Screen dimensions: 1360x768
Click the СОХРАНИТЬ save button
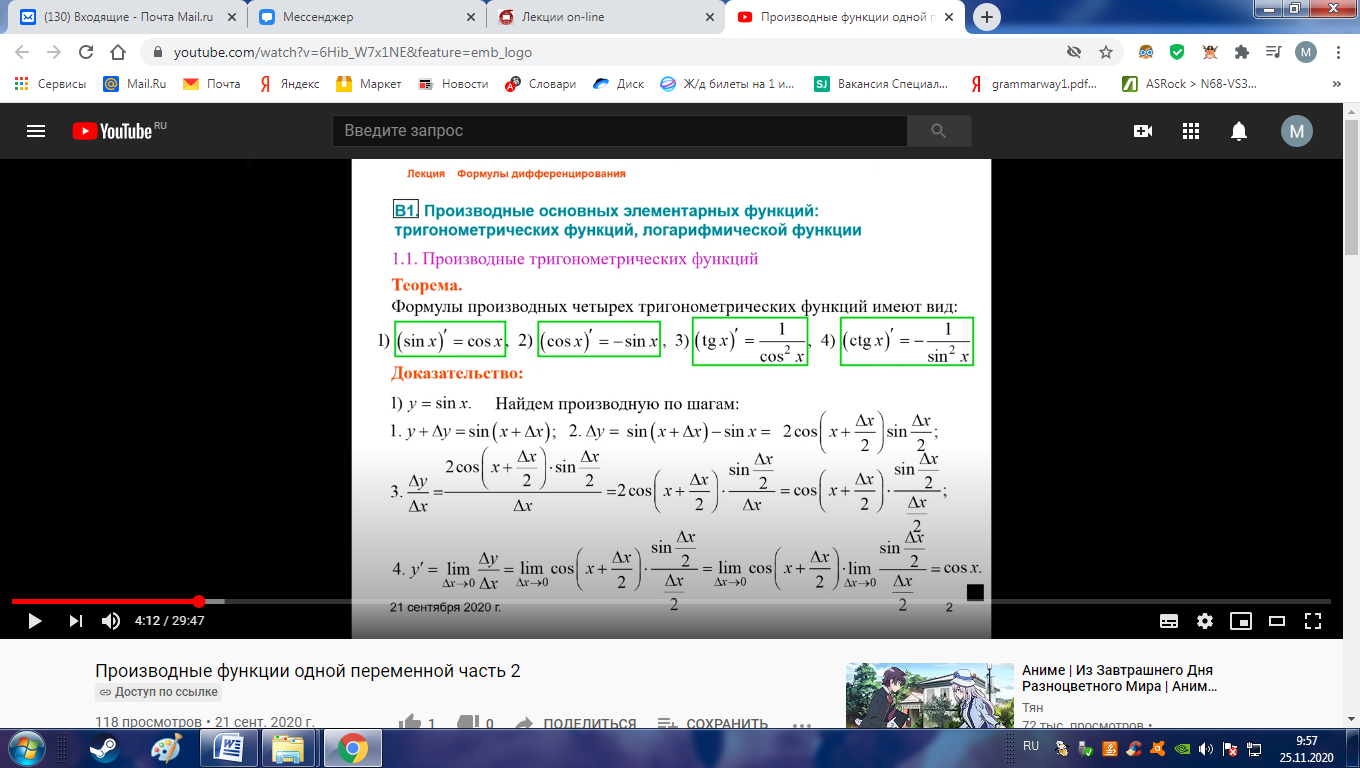pyautogui.click(x=712, y=724)
